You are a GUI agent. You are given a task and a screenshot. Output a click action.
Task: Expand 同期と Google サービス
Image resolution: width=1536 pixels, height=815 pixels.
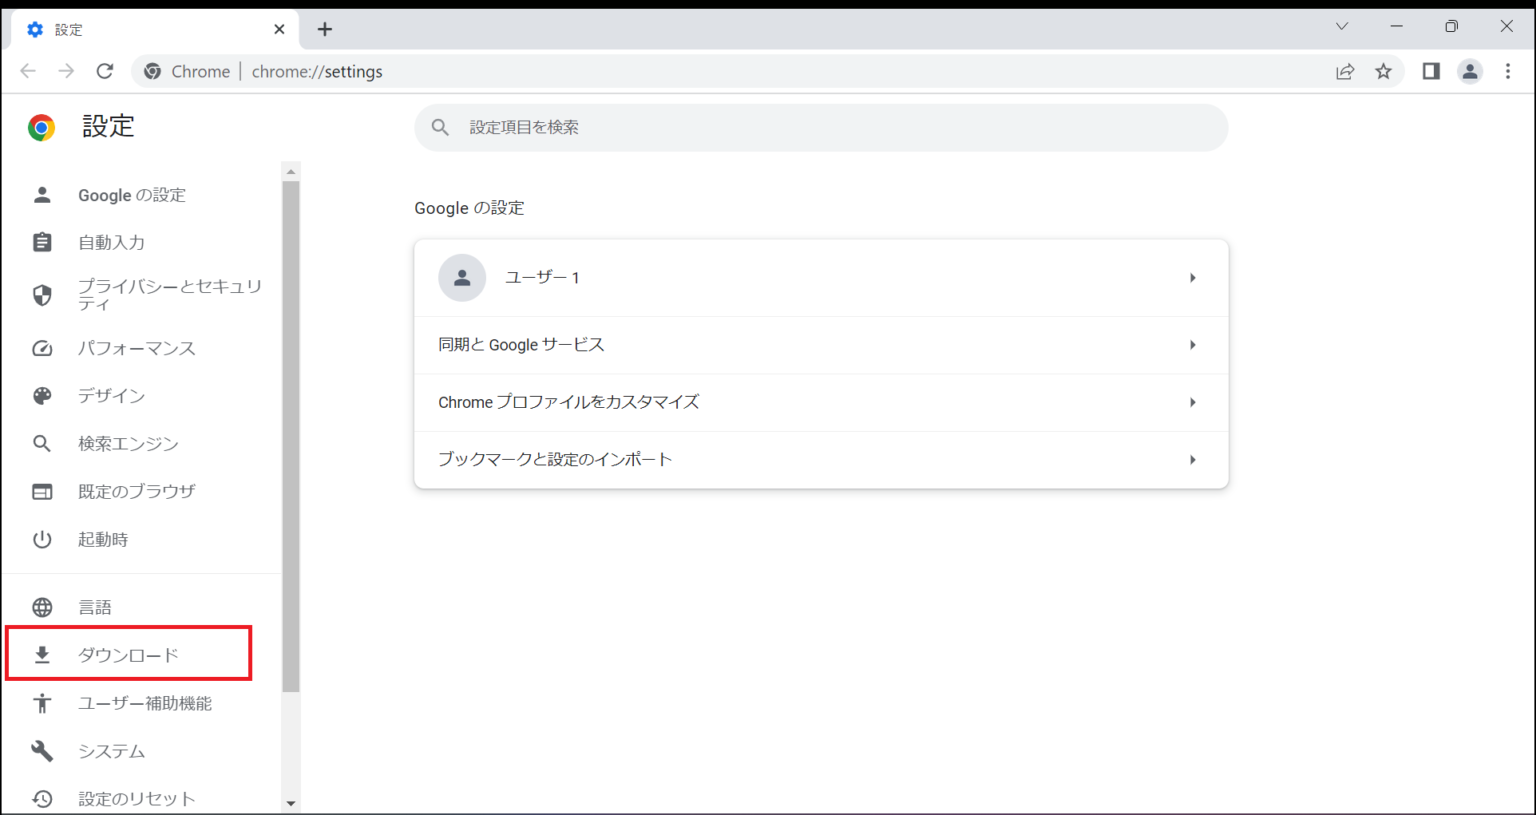[820, 344]
